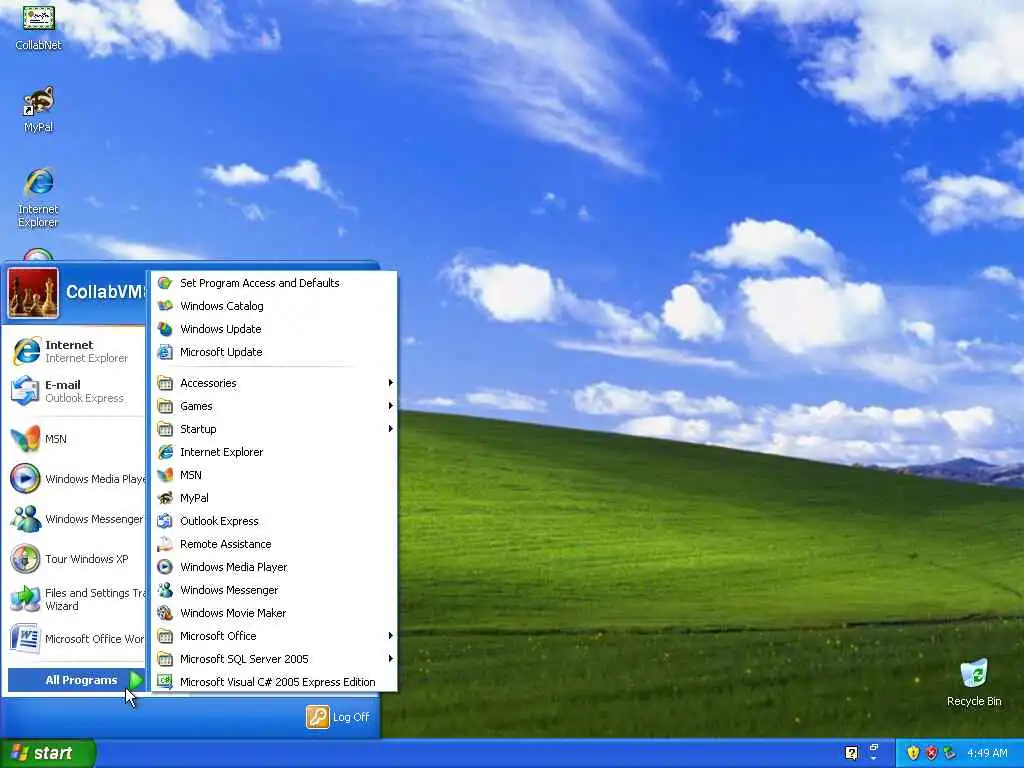Expand the Accessories submenu

pyautogui.click(x=274, y=383)
